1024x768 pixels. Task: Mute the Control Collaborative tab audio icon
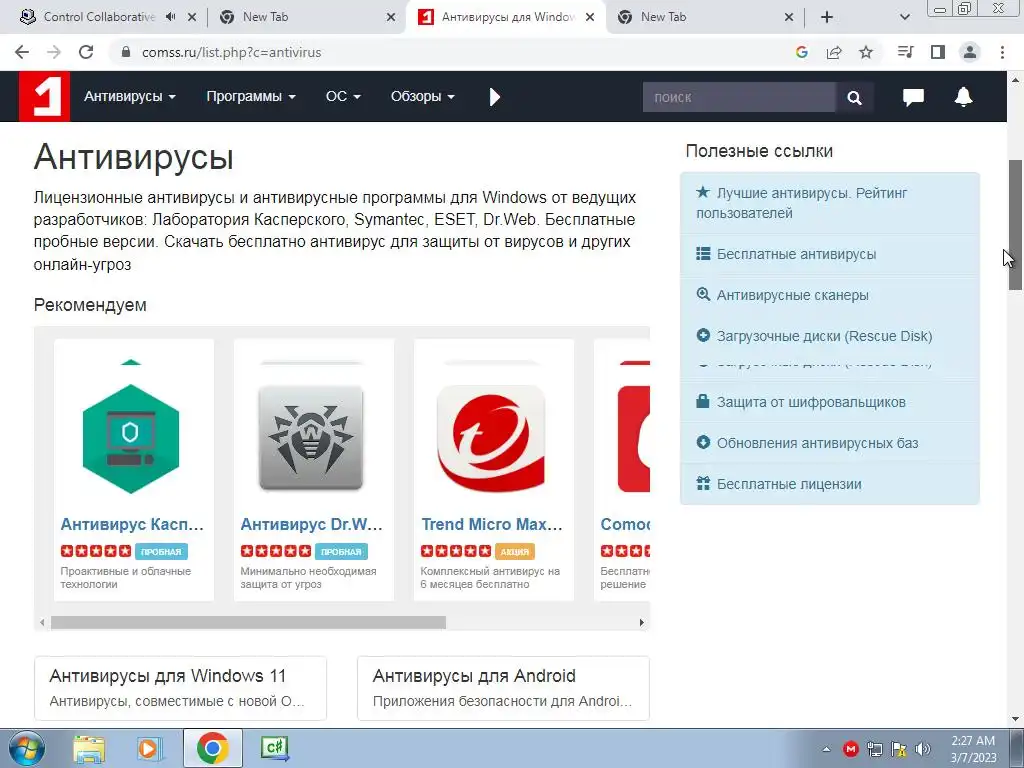click(170, 17)
